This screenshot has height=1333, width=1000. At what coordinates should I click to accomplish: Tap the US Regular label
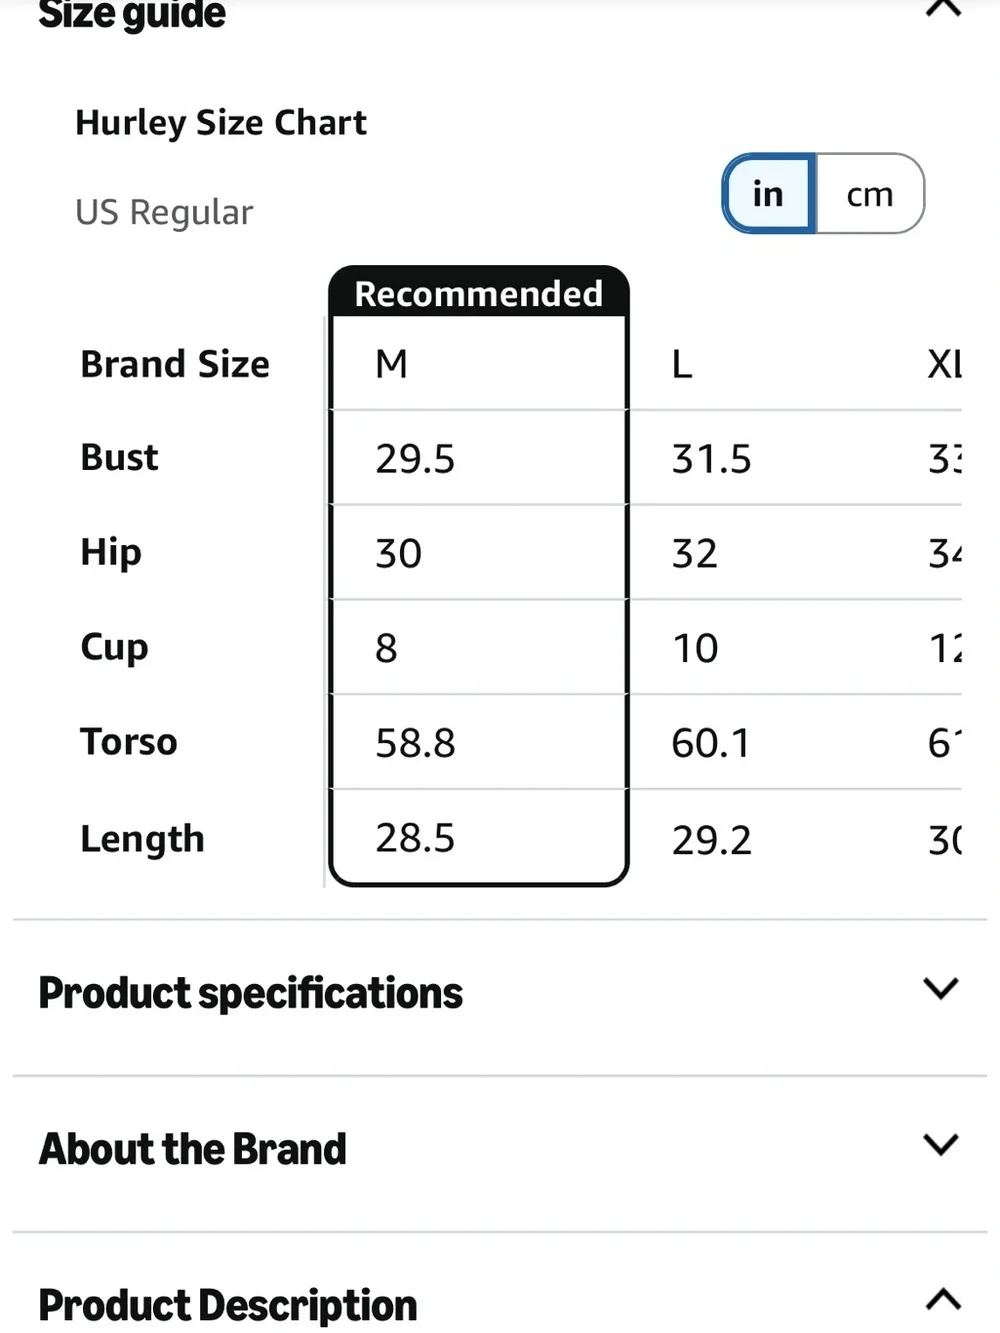pyautogui.click(x=164, y=212)
